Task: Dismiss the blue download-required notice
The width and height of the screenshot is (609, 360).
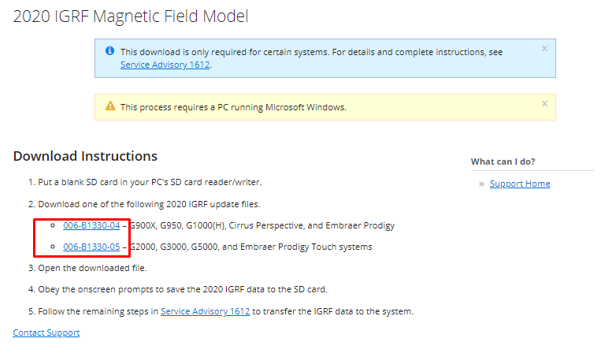Action: coord(545,49)
